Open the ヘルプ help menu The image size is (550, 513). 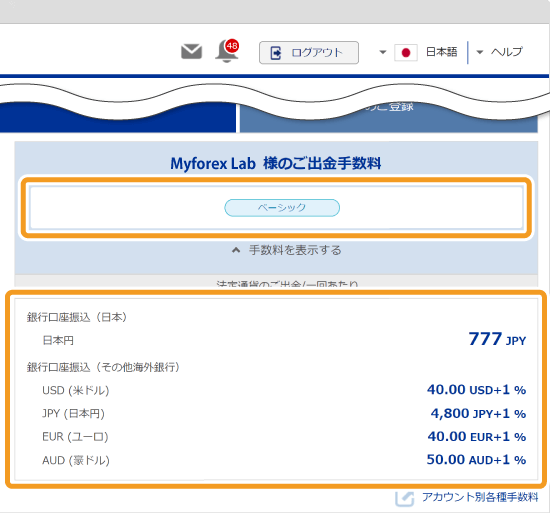point(507,52)
